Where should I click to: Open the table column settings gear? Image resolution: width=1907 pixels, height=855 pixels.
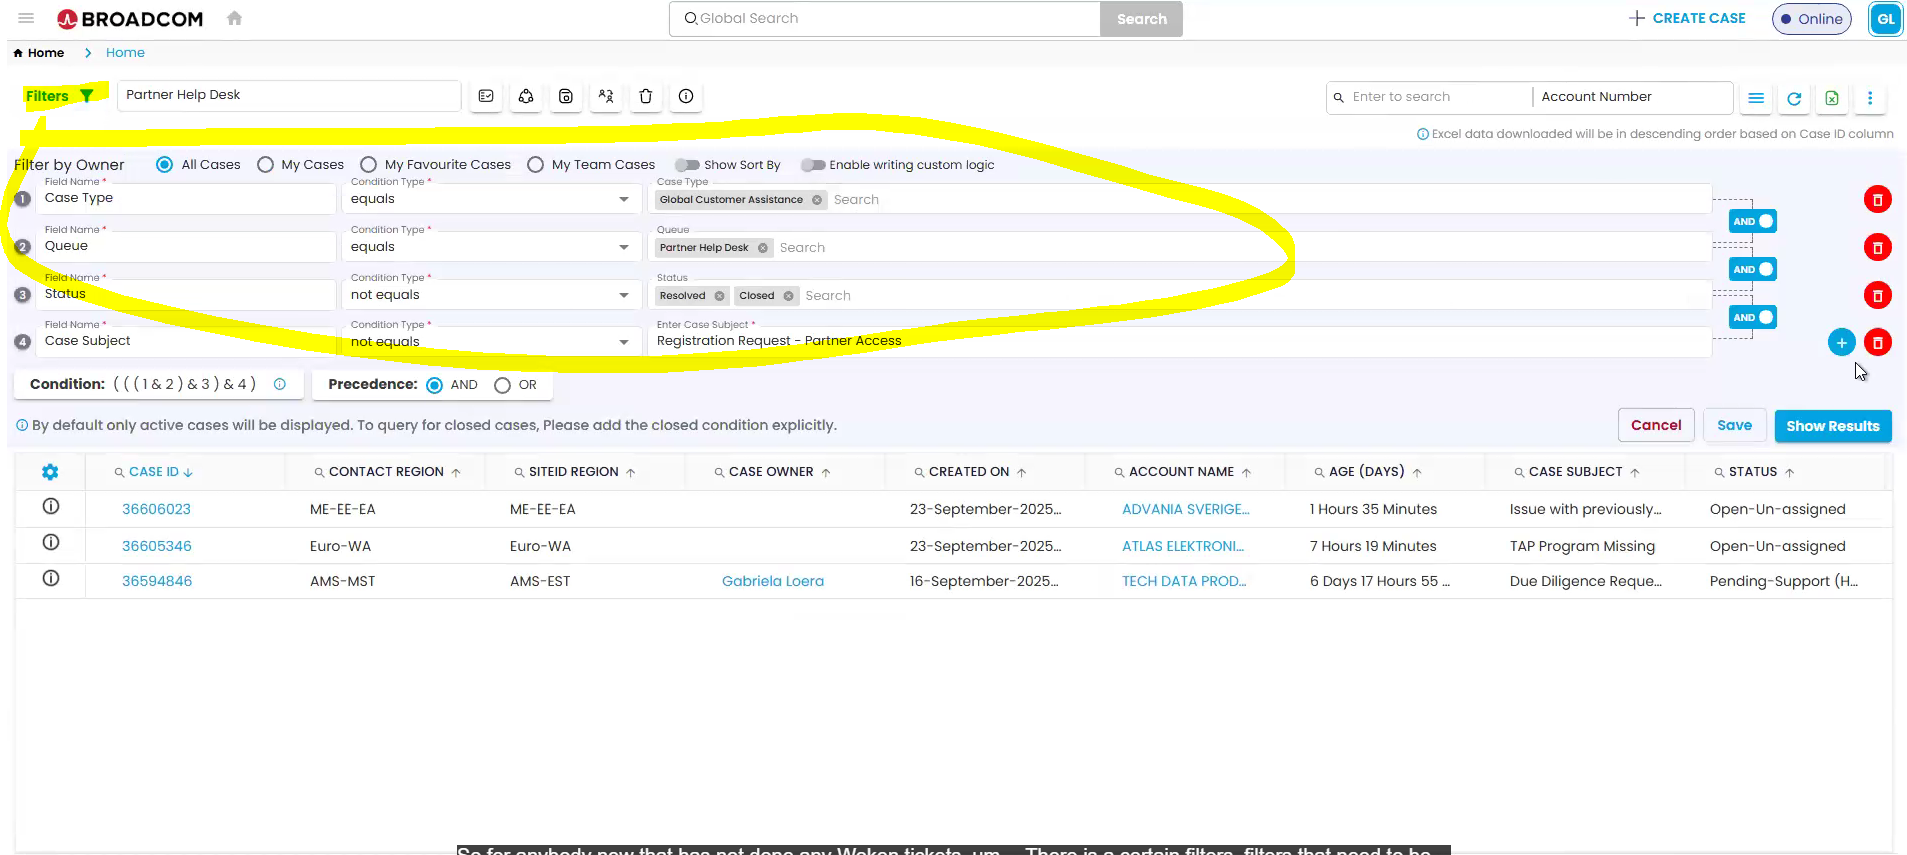[50, 472]
